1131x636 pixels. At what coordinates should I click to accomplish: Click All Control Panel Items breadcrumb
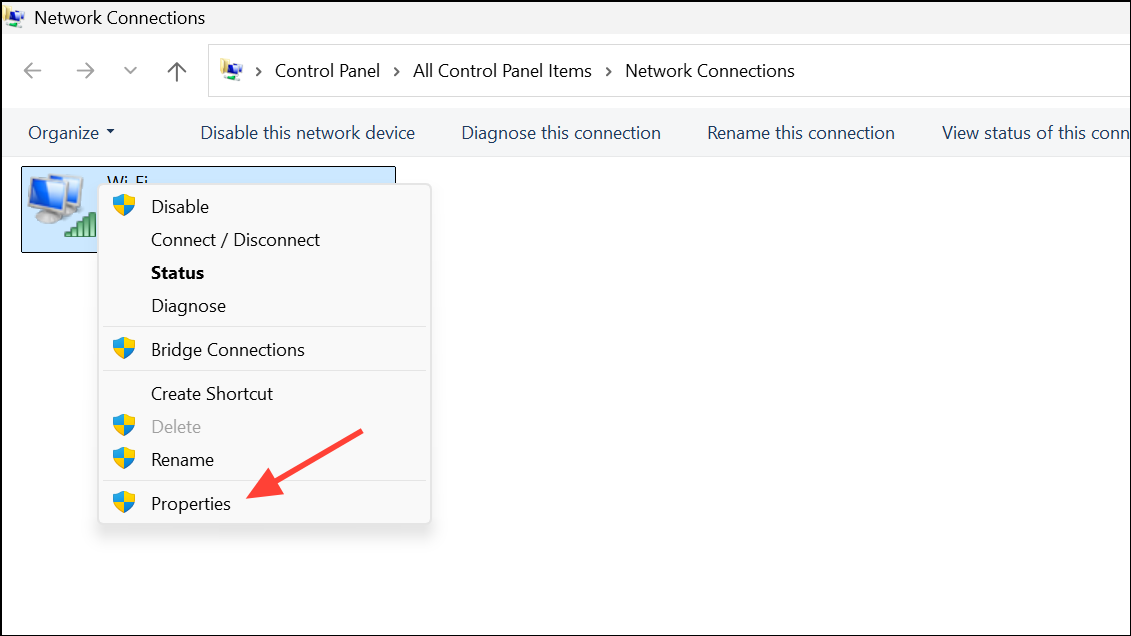pyautogui.click(x=502, y=71)
